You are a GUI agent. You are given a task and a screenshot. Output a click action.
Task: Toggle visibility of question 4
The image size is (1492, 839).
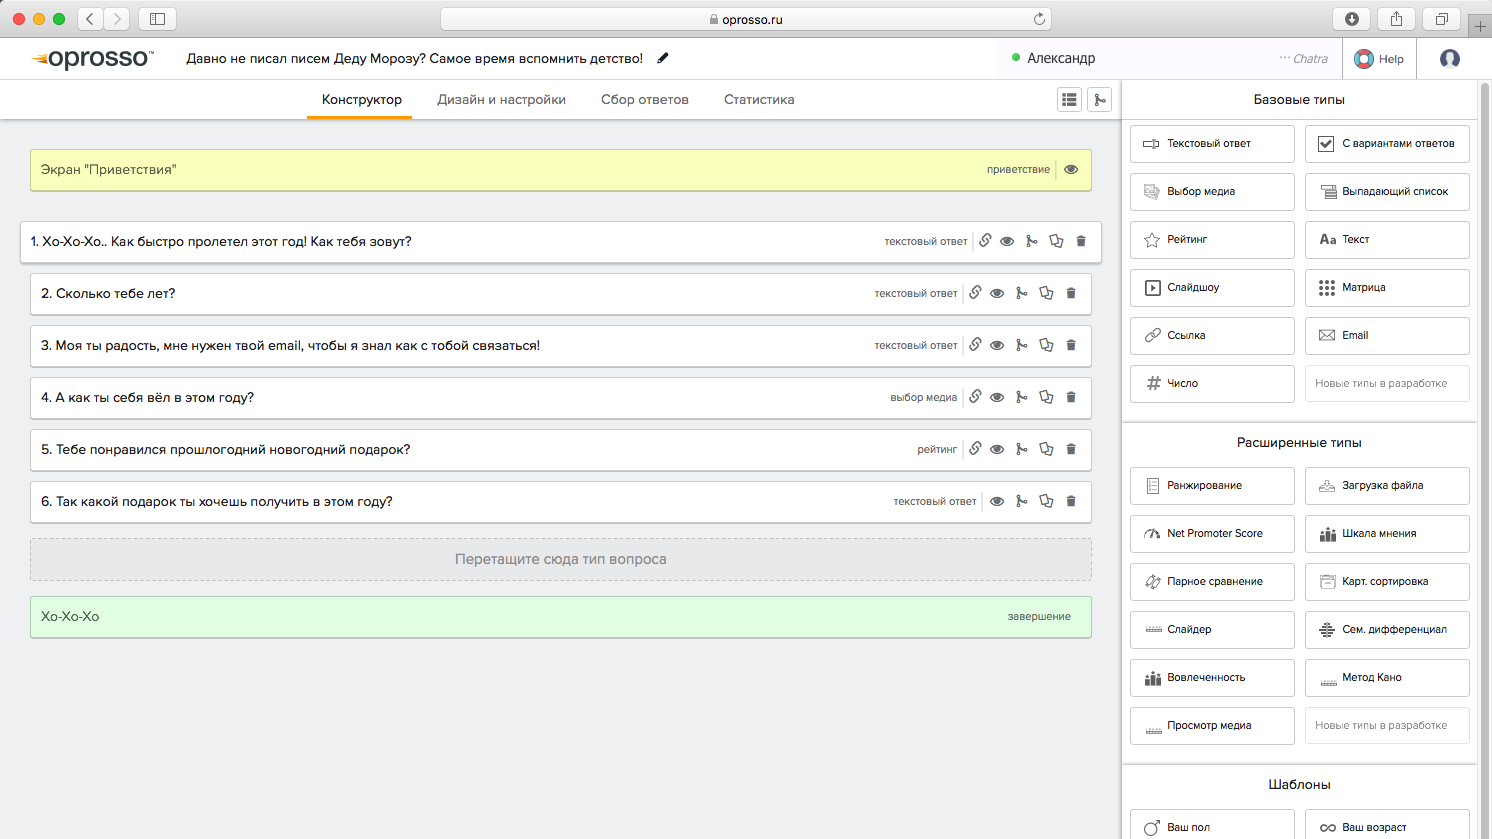[x=997, y=397]
